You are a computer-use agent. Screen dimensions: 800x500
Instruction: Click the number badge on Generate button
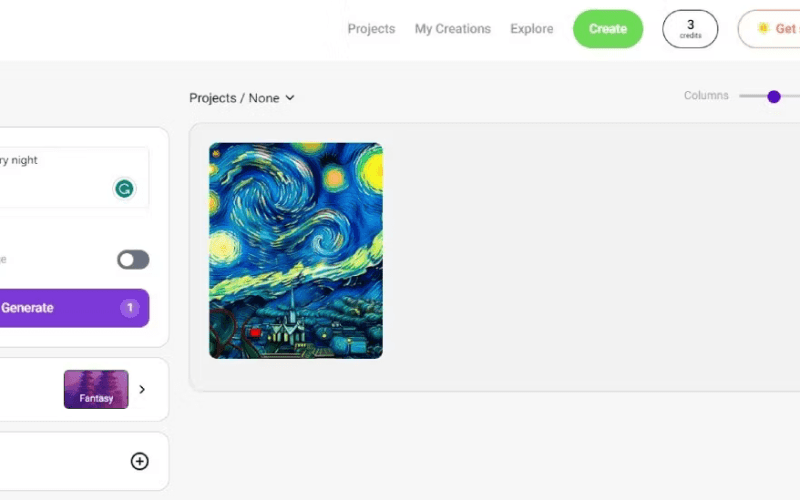[x=130, y=308]
